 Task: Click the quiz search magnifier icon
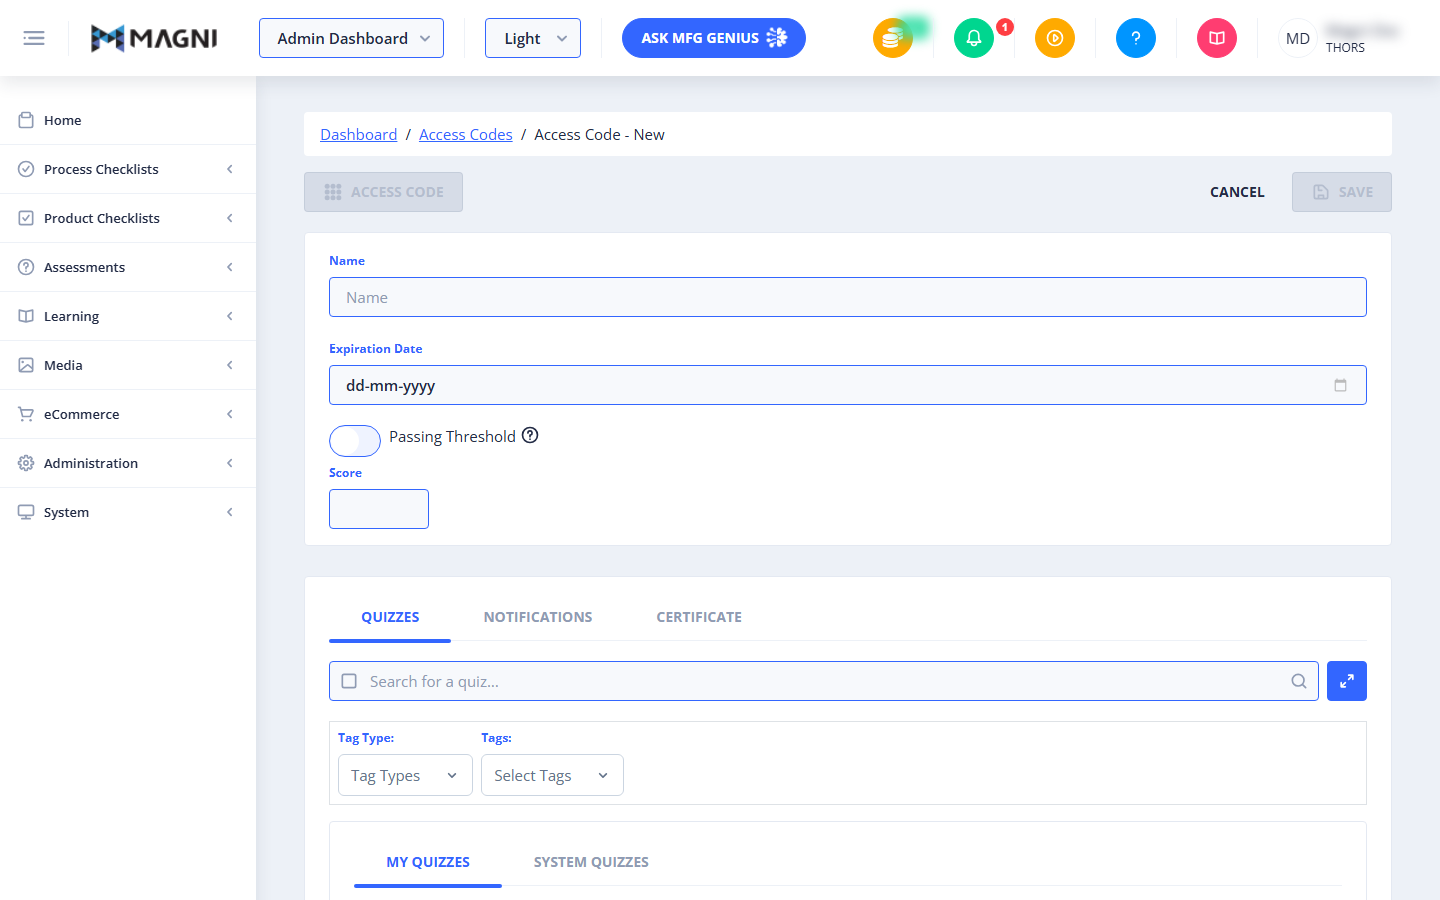click(x=1299, y=681)
